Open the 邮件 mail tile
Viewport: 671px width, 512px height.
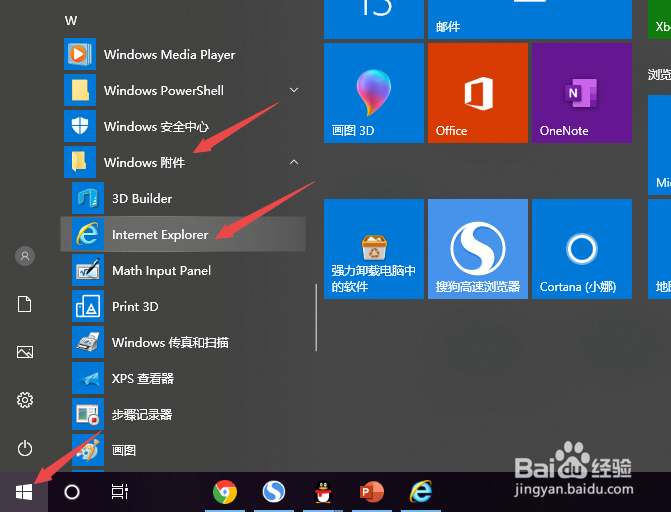[530, 19]
